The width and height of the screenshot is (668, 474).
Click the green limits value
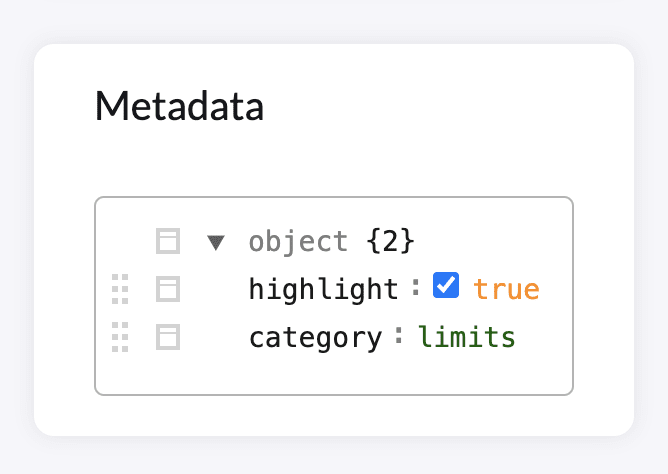tap(466, 337)
